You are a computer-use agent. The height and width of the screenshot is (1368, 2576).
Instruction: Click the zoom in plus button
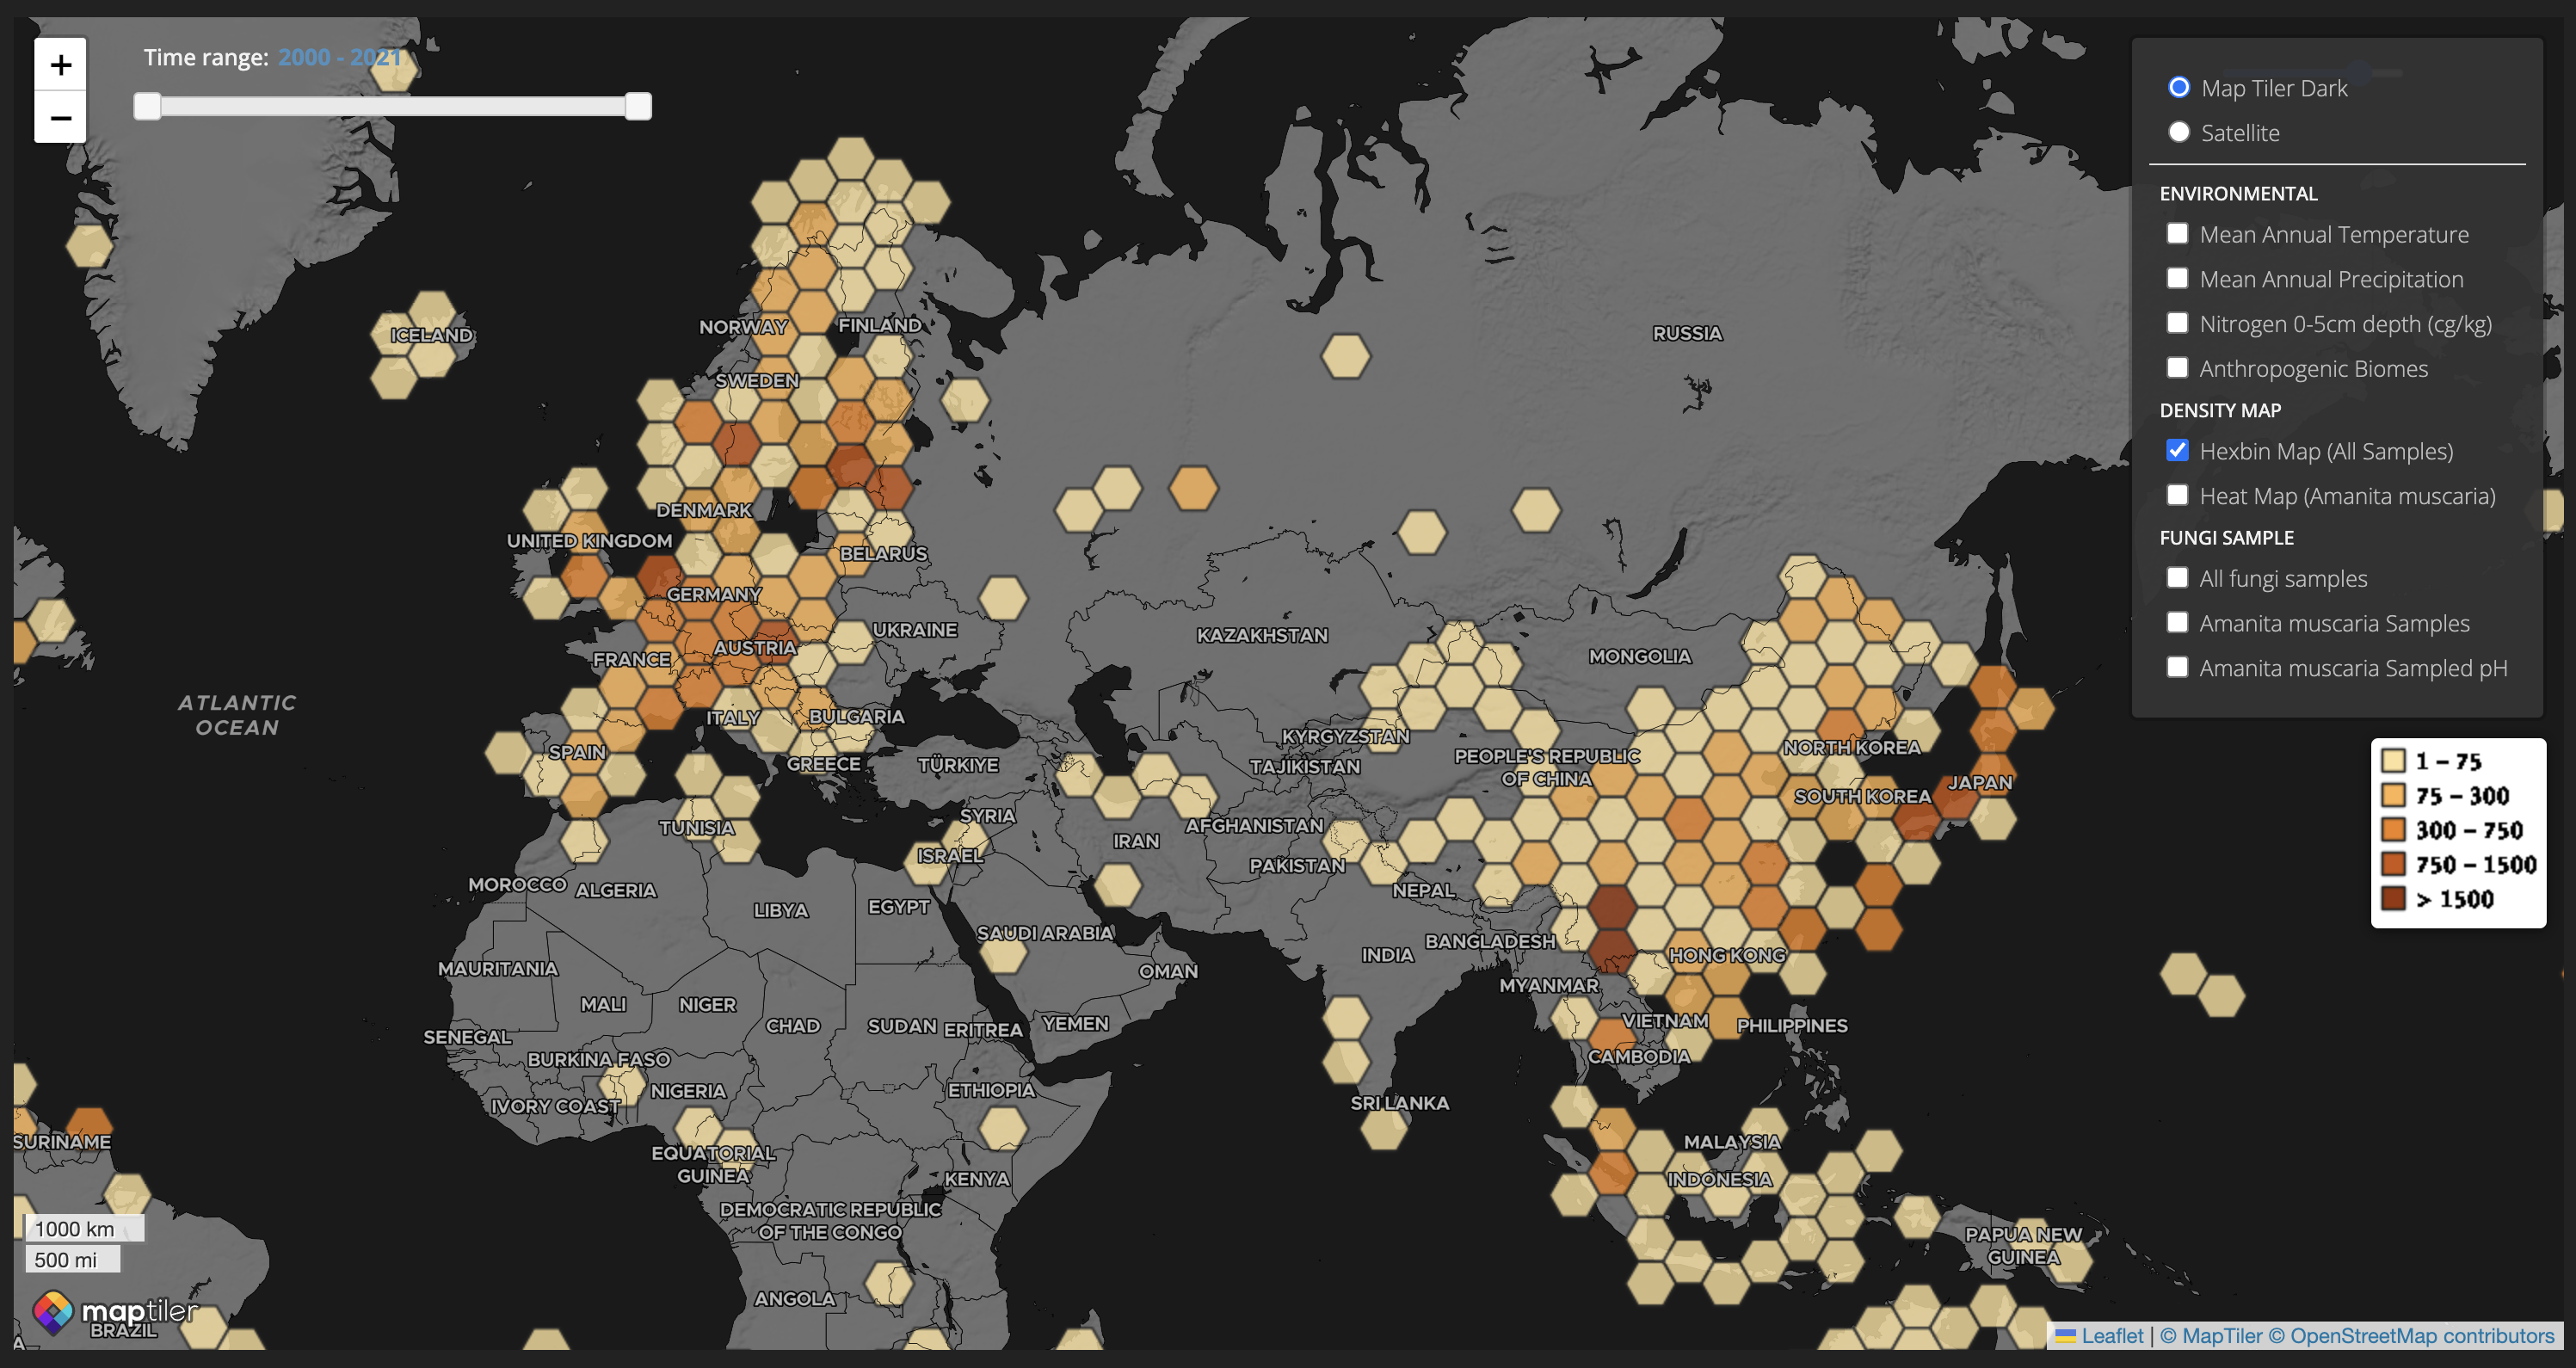60,66
